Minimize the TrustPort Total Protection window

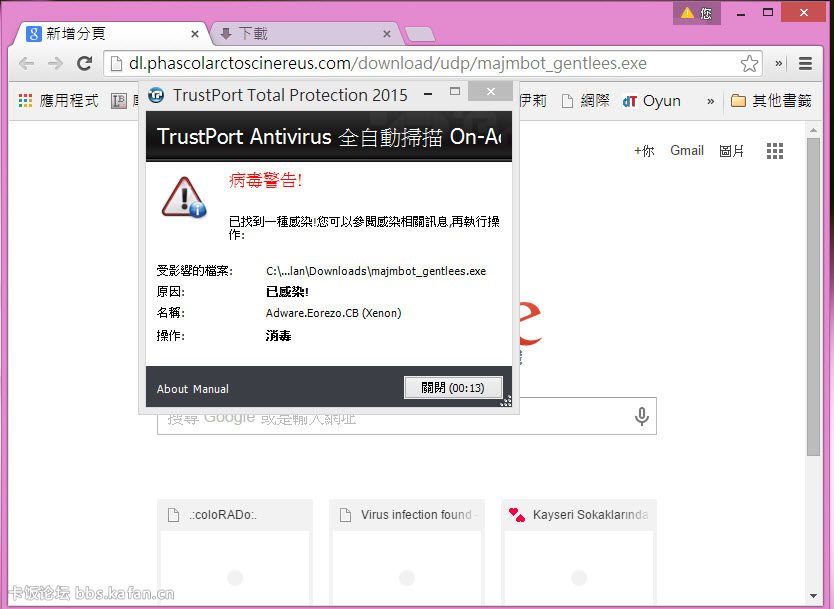[428, 94]
